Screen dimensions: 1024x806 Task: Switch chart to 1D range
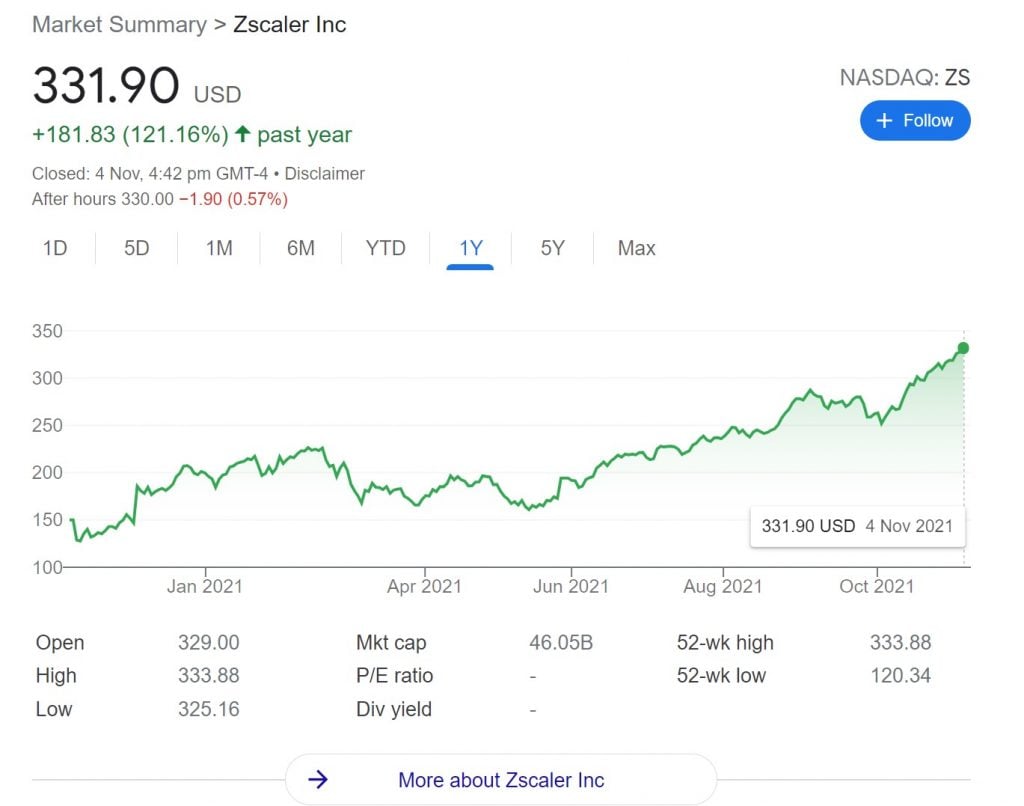point(55,248)
